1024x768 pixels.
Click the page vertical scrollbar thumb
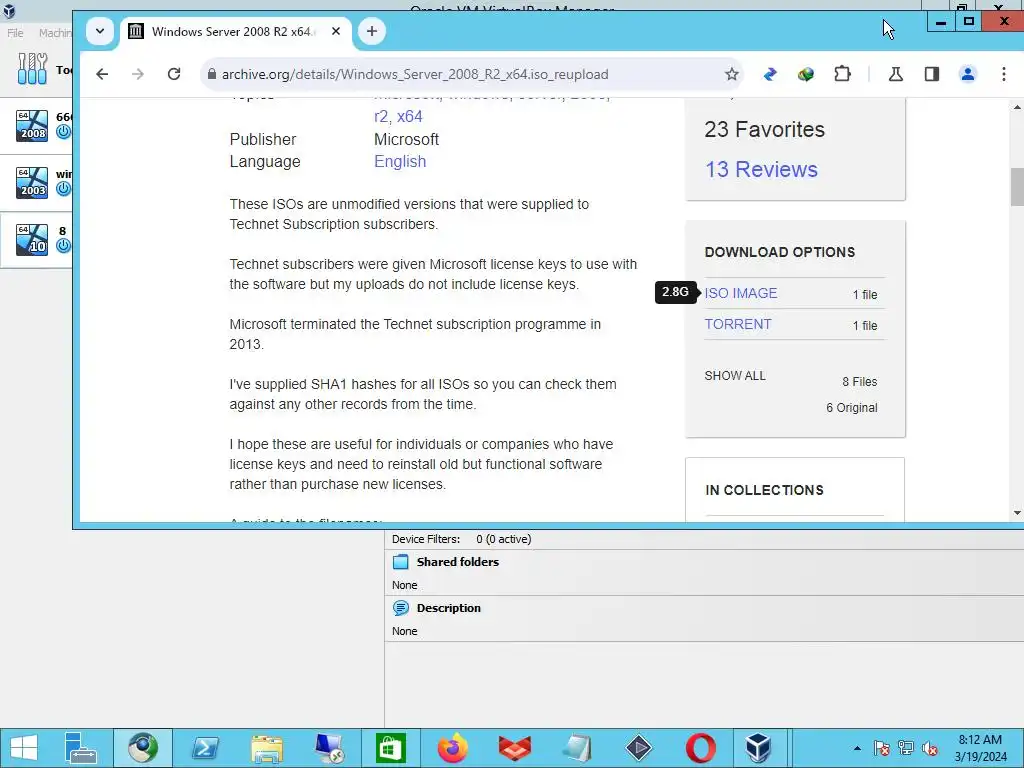pos(1017,187)
